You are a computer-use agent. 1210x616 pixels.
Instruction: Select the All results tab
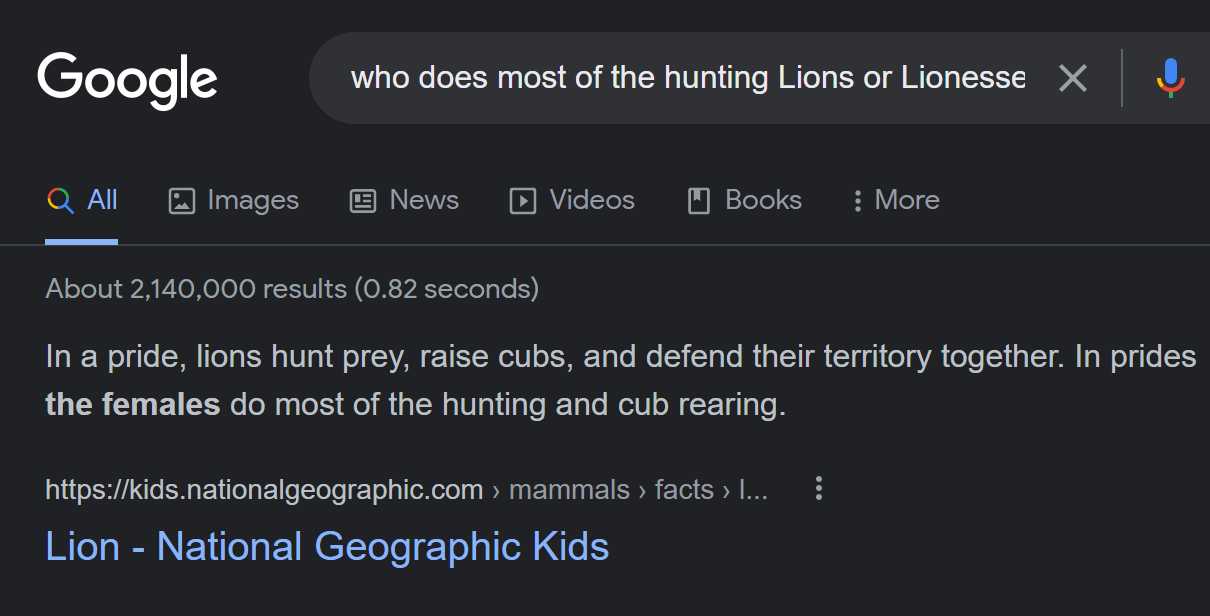pyautogui.click(x=102, y=200)
